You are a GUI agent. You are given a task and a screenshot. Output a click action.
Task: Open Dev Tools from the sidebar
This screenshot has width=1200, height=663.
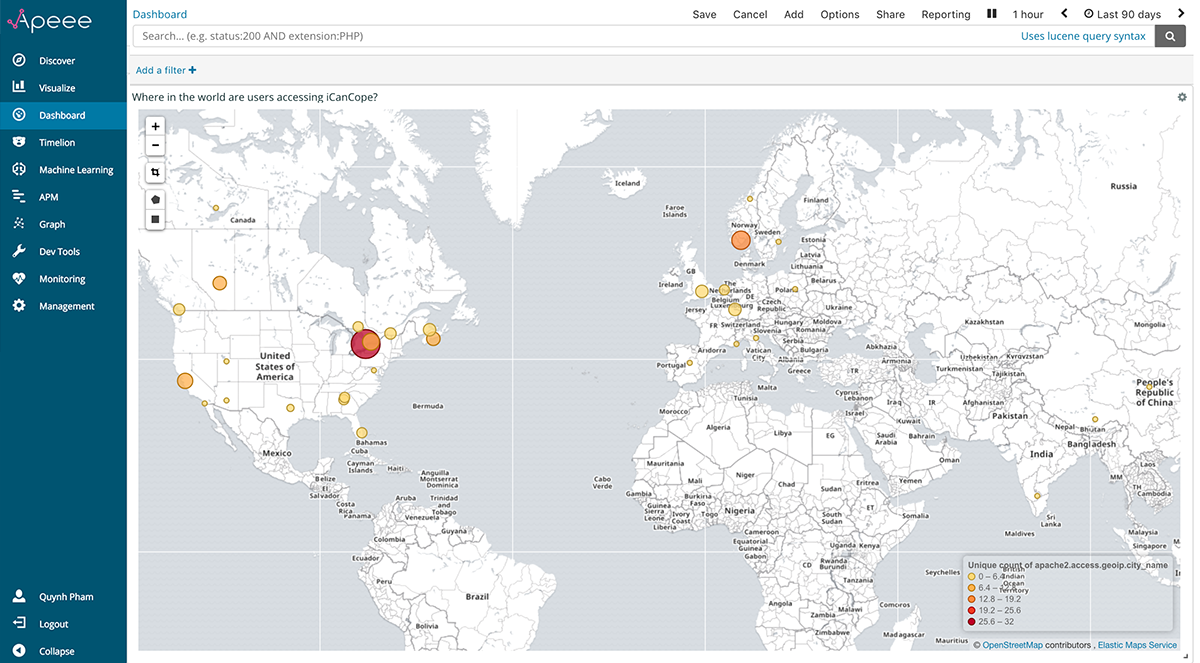[x=59, y=252]
